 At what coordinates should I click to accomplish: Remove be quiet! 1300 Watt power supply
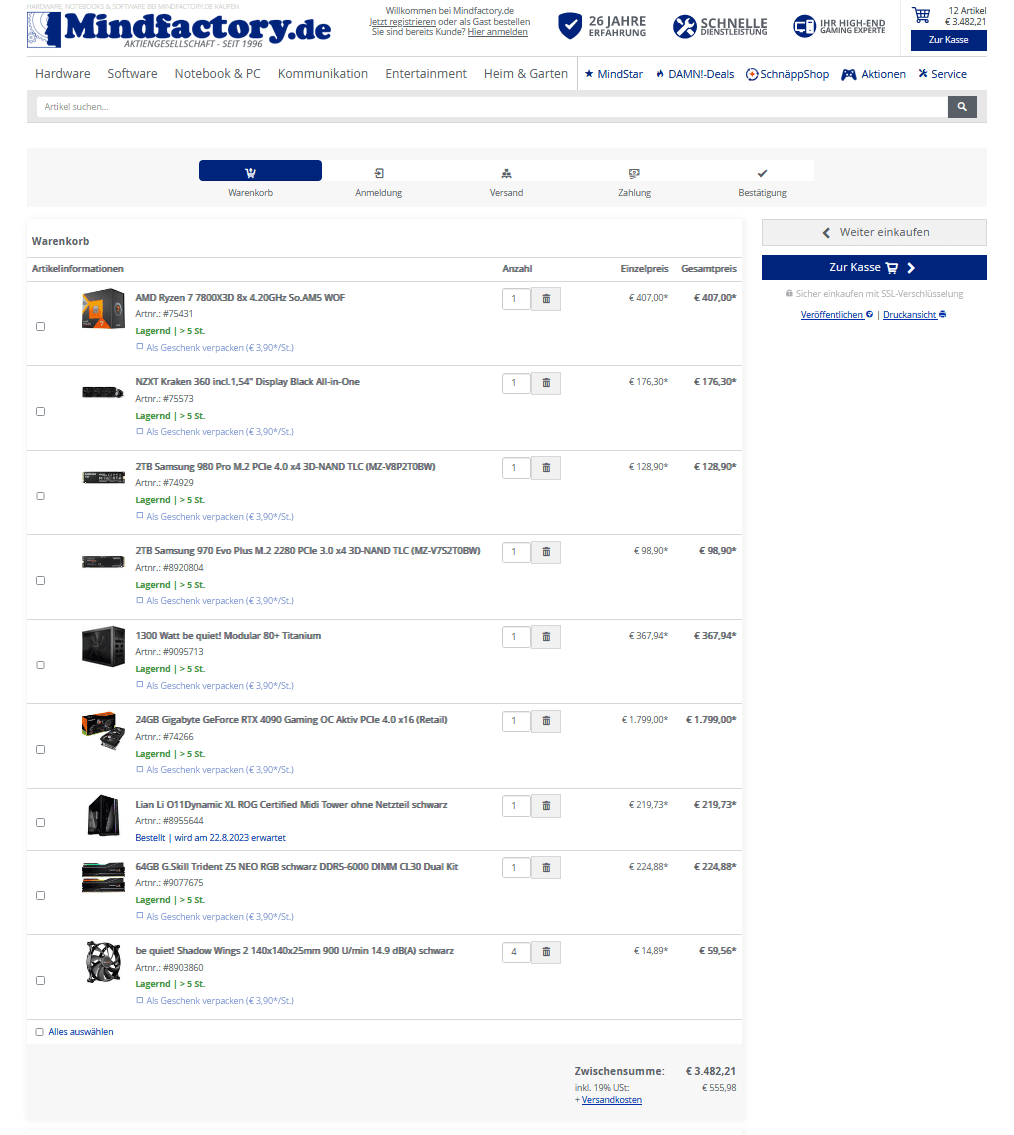(546, 636)
